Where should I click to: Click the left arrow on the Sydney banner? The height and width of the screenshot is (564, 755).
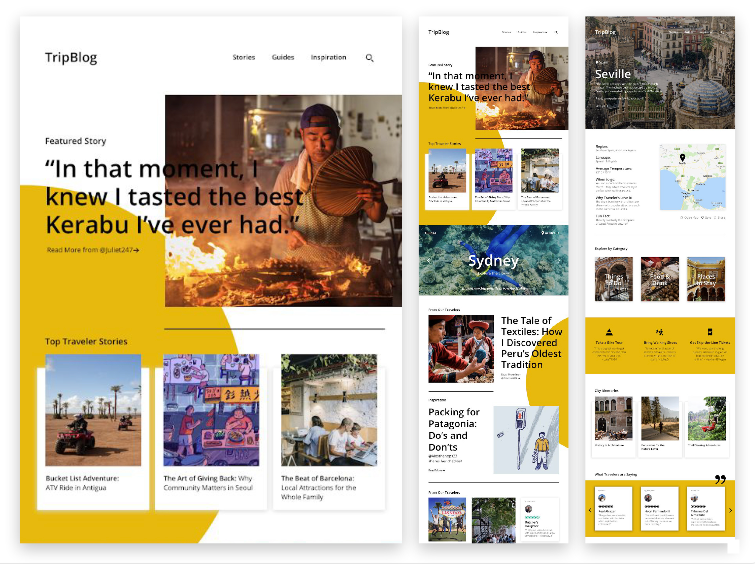point(428,261)
